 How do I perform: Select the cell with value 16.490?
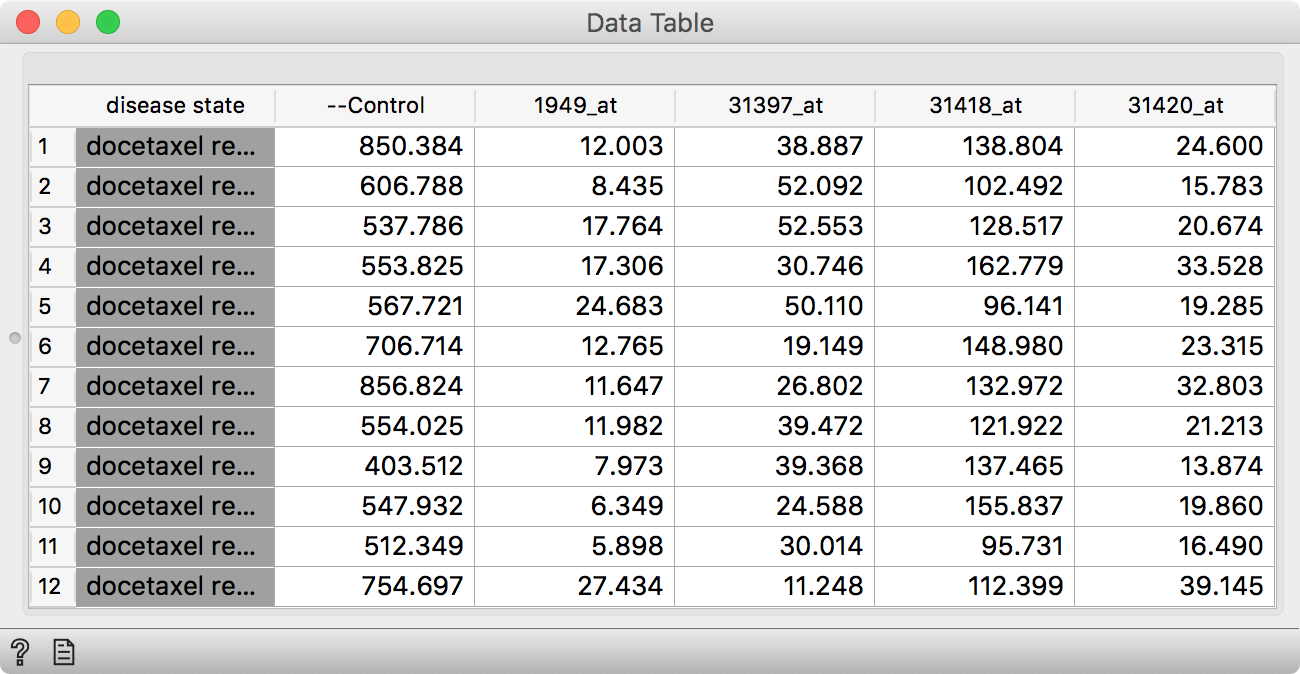[x=1175, y=546]
